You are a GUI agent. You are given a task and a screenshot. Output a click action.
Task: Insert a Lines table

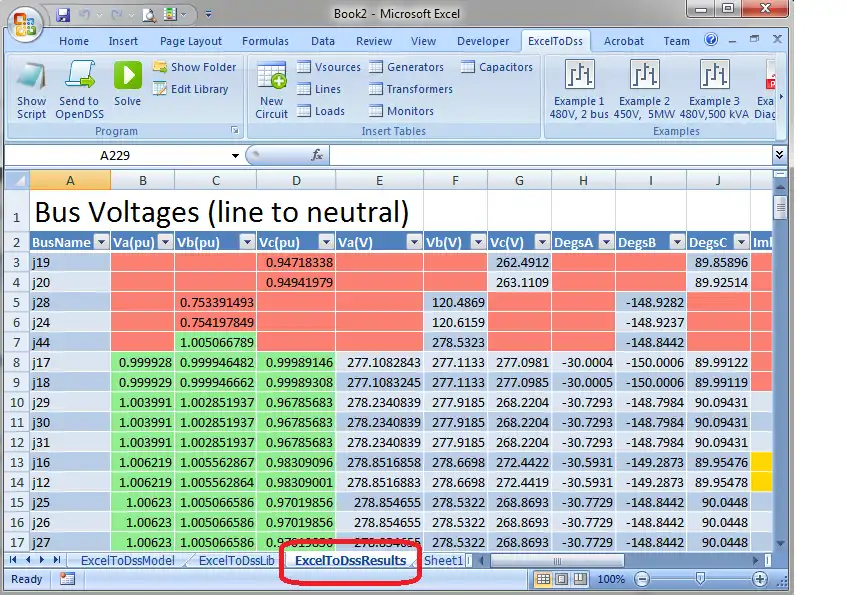pos(319,89)
